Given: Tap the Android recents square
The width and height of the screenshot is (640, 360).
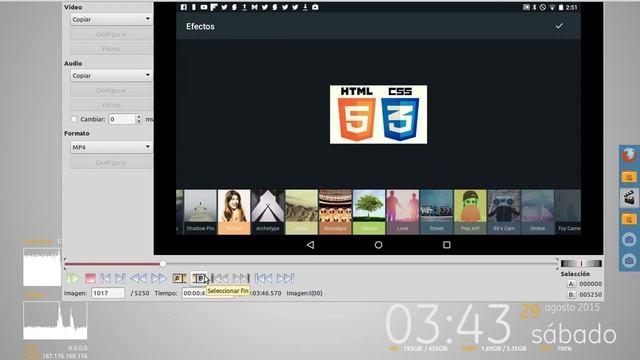Looking at the screenshot, I should pyautogui.click(x=447, y=245).
